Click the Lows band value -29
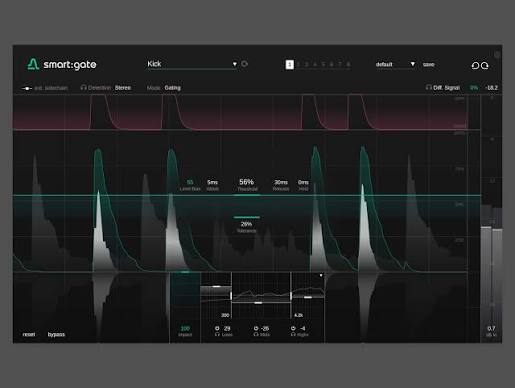Screen dimensions: 515x388 [x=227, y=328]
